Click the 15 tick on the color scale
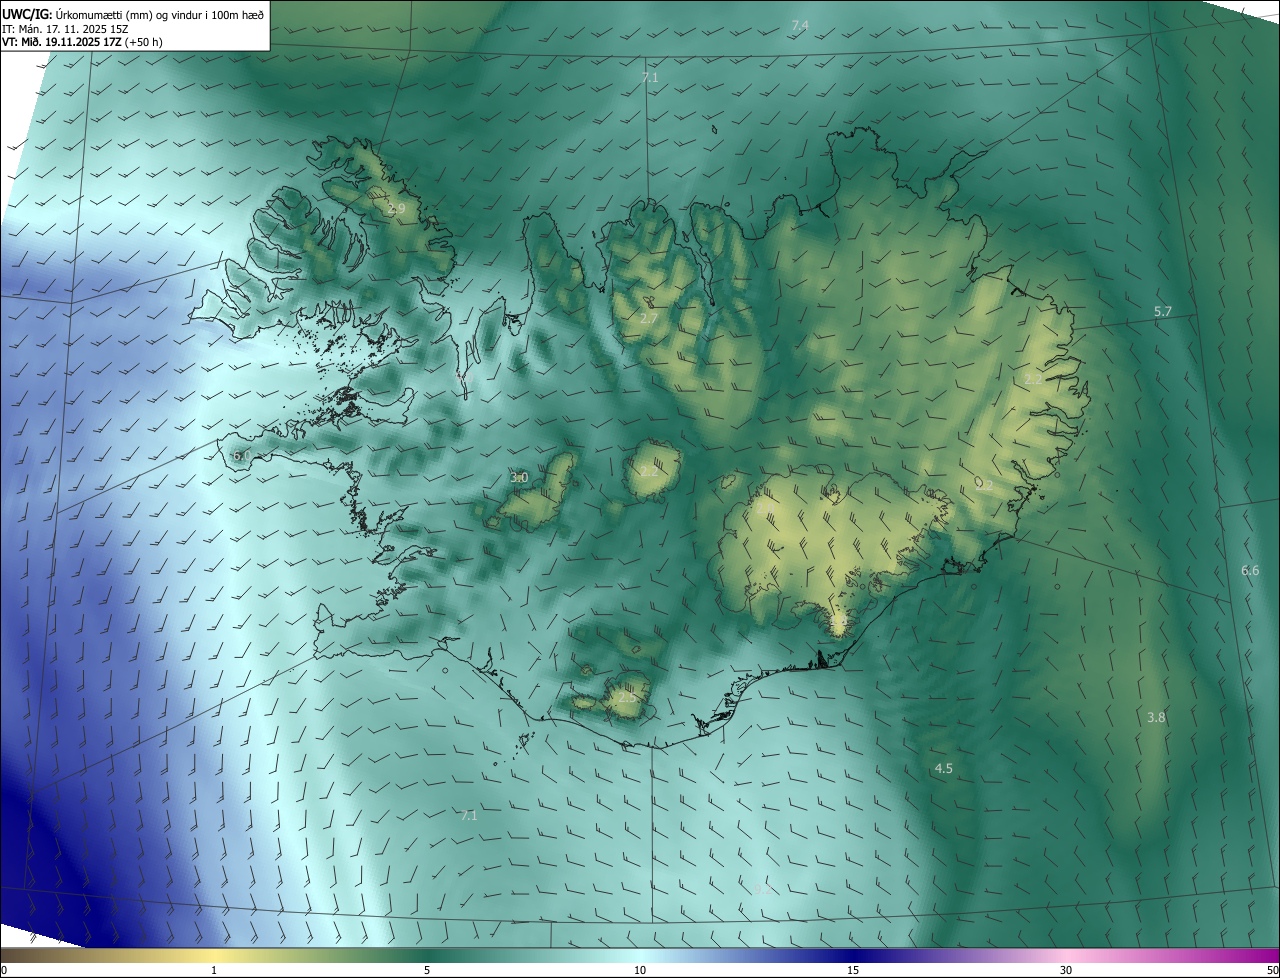 (853, 970)
